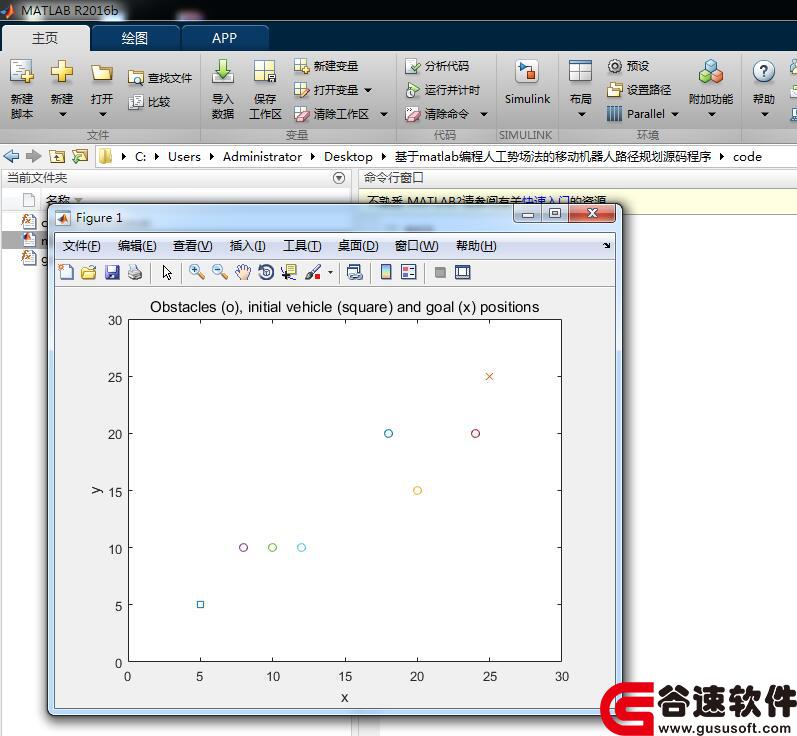This screenshot has width=797, height=736.
Task: Click Print Figure icon in Figure 1 toolbar
Action: pos(135,272)
